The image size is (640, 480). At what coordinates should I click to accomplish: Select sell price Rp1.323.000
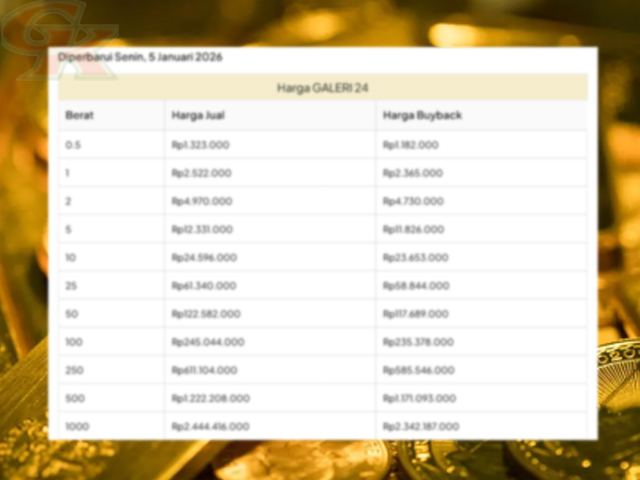point(201,145)
